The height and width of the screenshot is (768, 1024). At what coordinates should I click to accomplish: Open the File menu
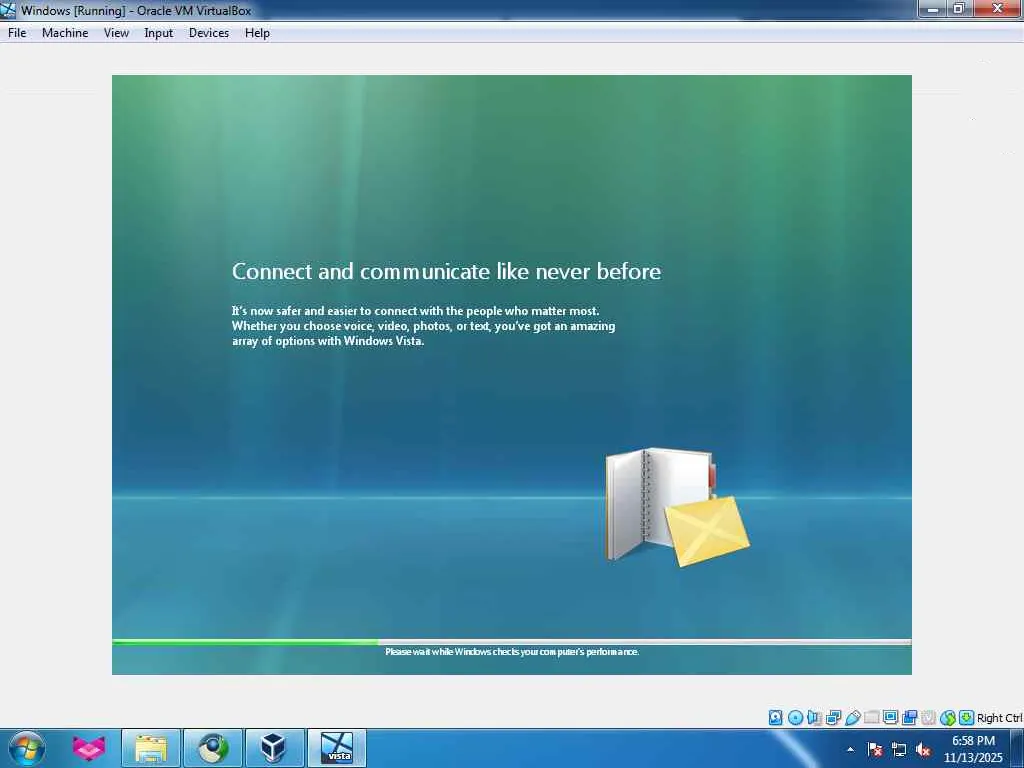coord(17,33)
